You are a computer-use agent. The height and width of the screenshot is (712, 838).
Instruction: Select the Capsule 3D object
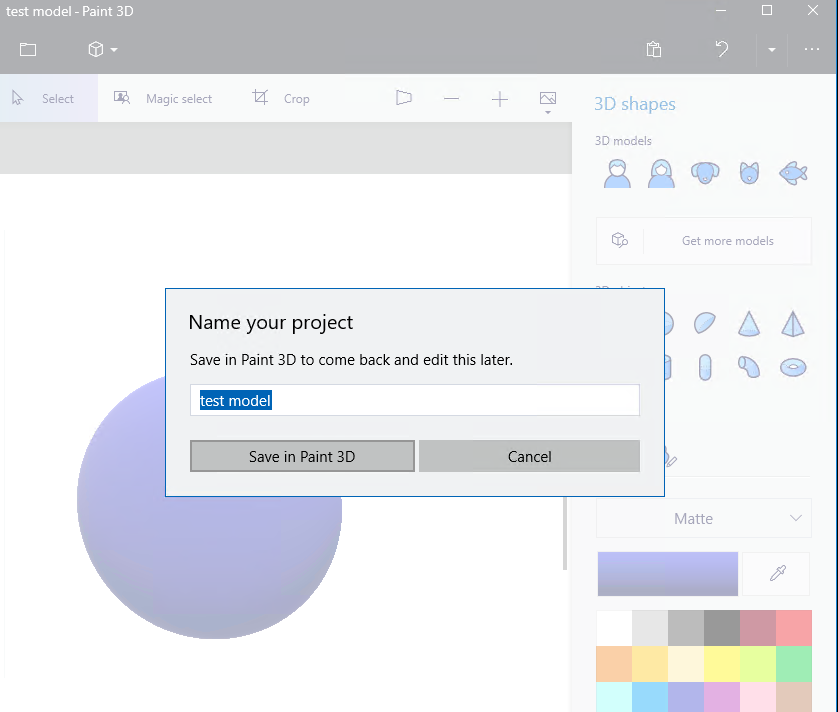tap(705, 367)
